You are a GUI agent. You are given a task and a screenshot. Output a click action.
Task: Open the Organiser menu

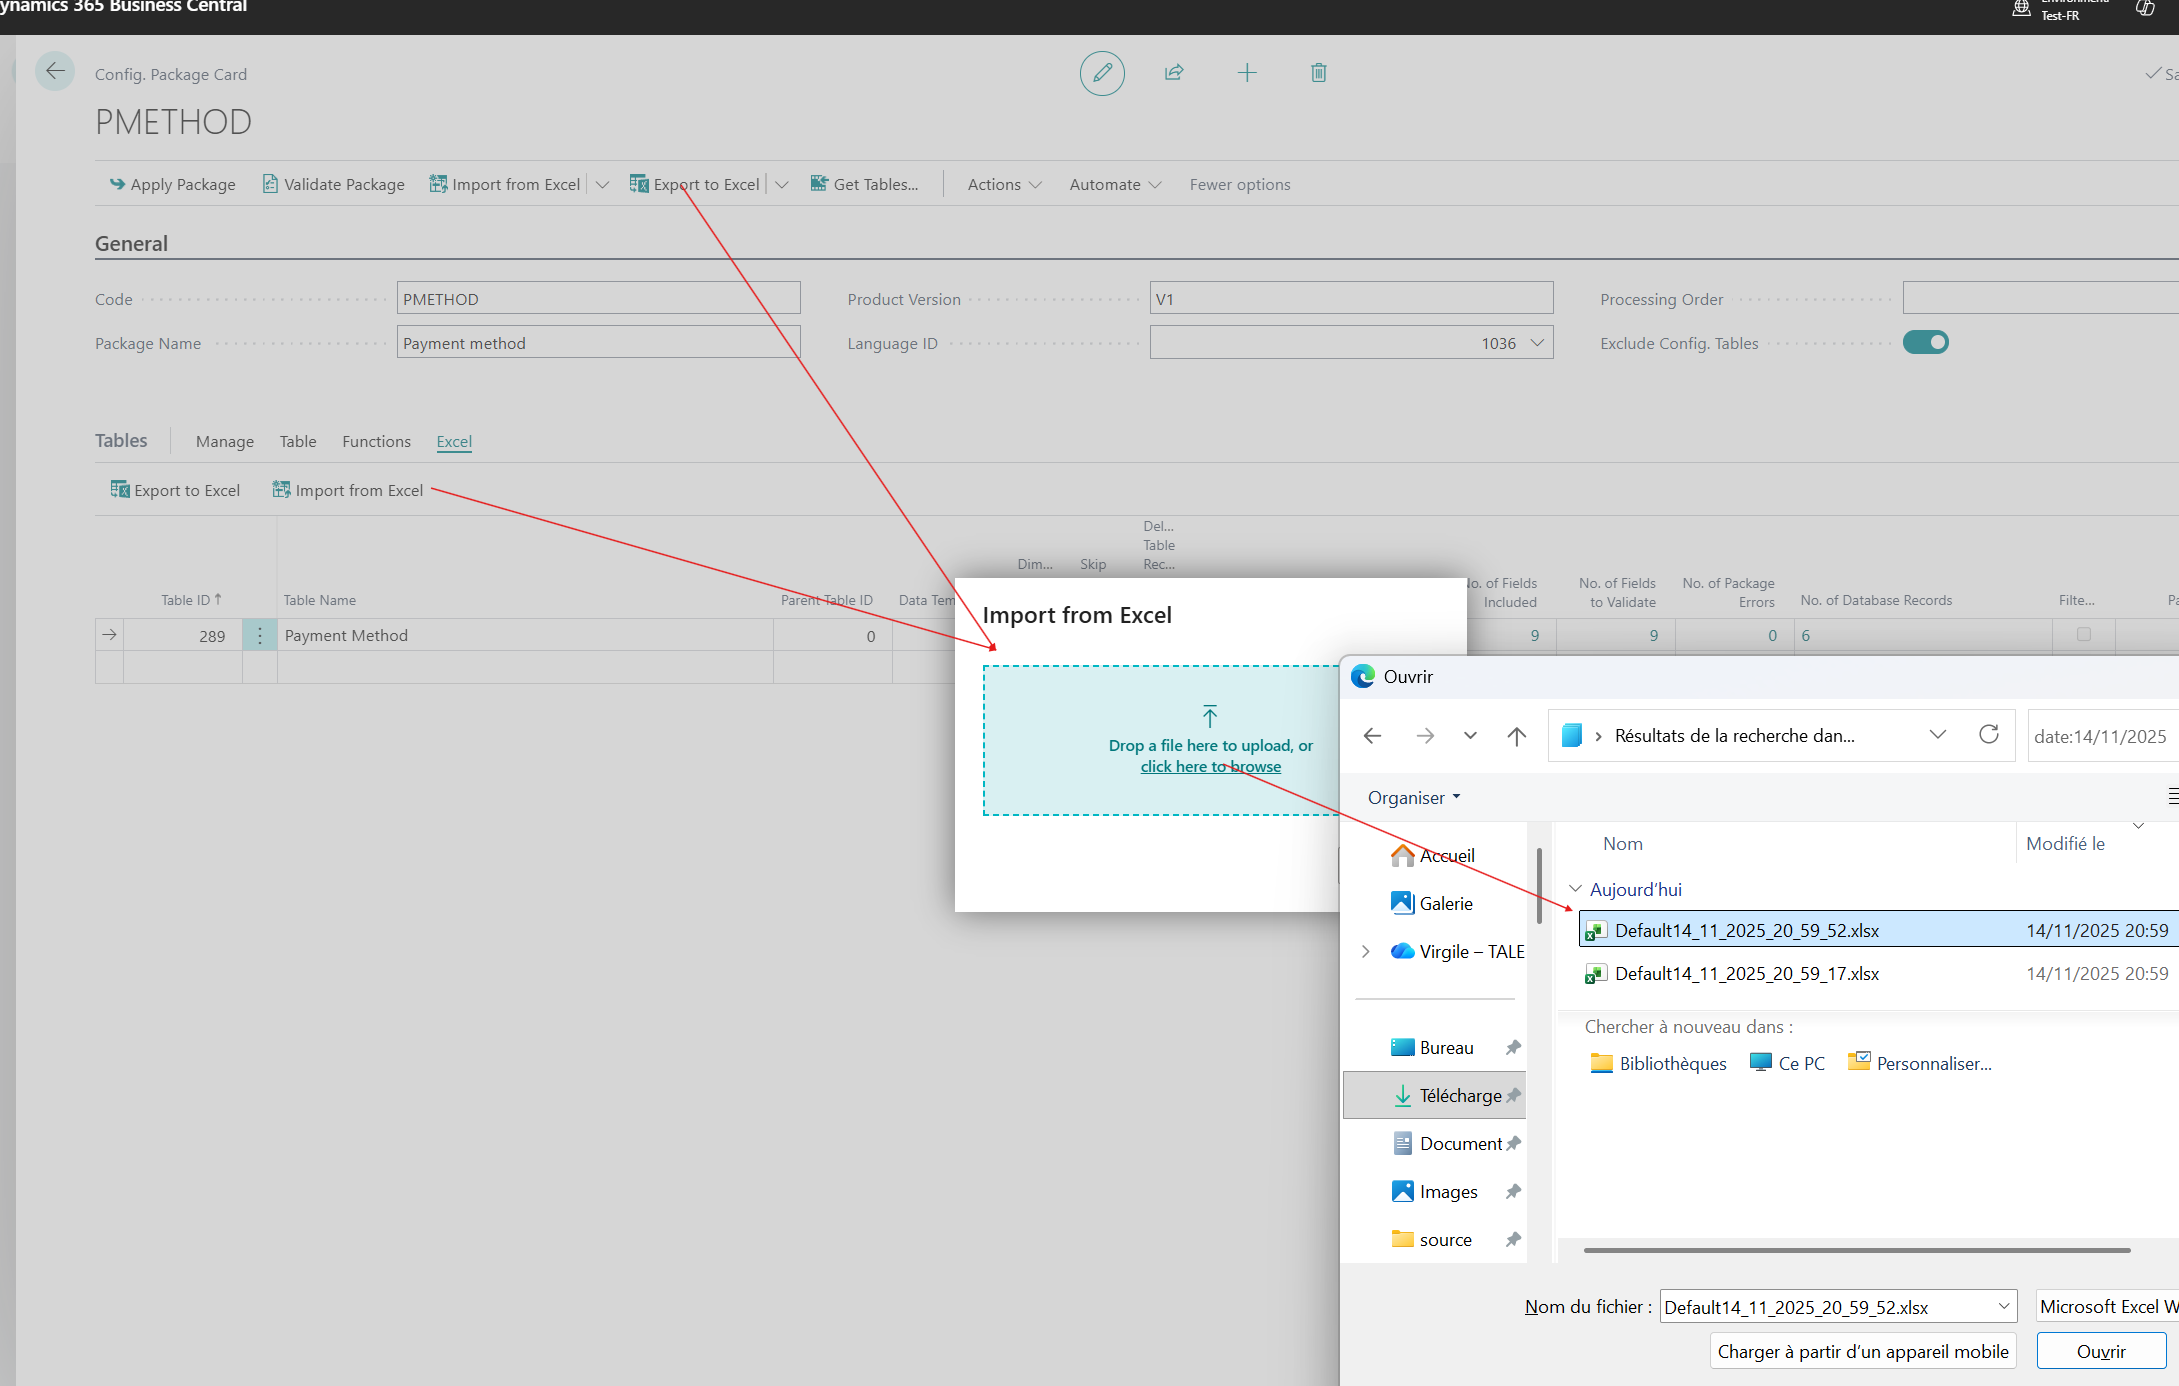1414,797
